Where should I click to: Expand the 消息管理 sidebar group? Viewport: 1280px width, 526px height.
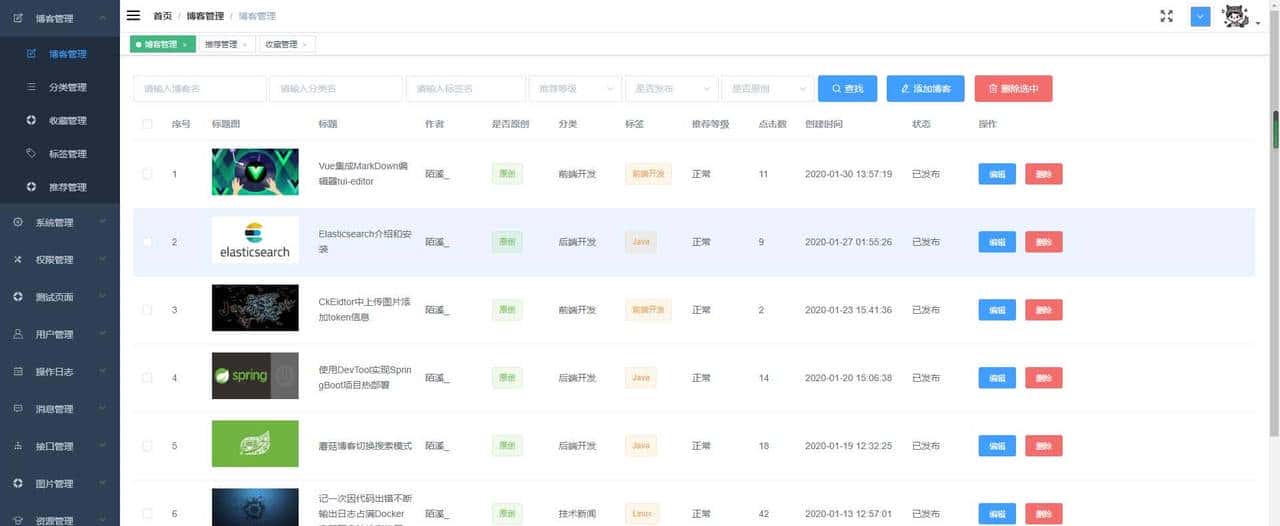pyautogui.click(x=60, y=409)
